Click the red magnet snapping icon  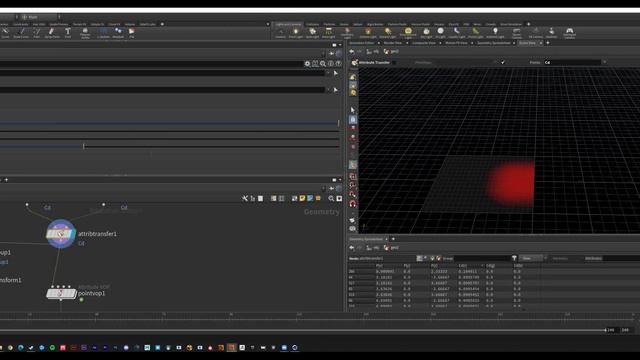pyautogui.click(x=353, y=203)
